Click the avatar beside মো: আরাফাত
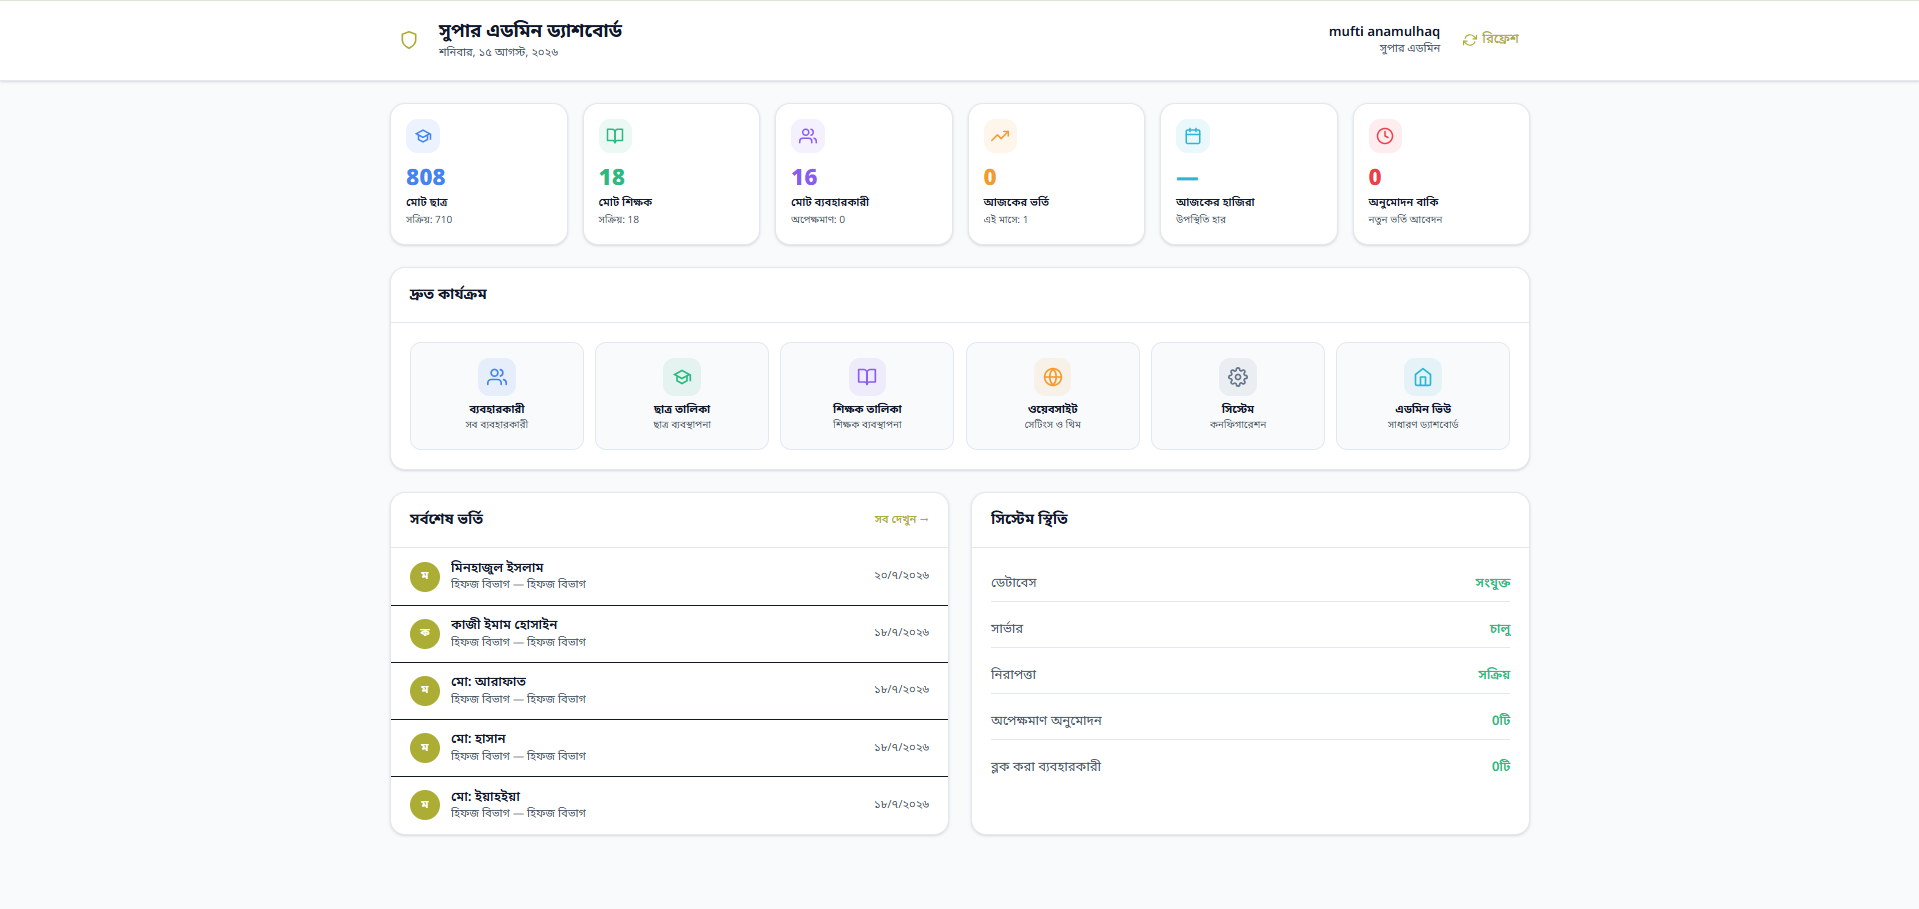The height and width of the screenshot is (909, 1919). pos(425,691)
